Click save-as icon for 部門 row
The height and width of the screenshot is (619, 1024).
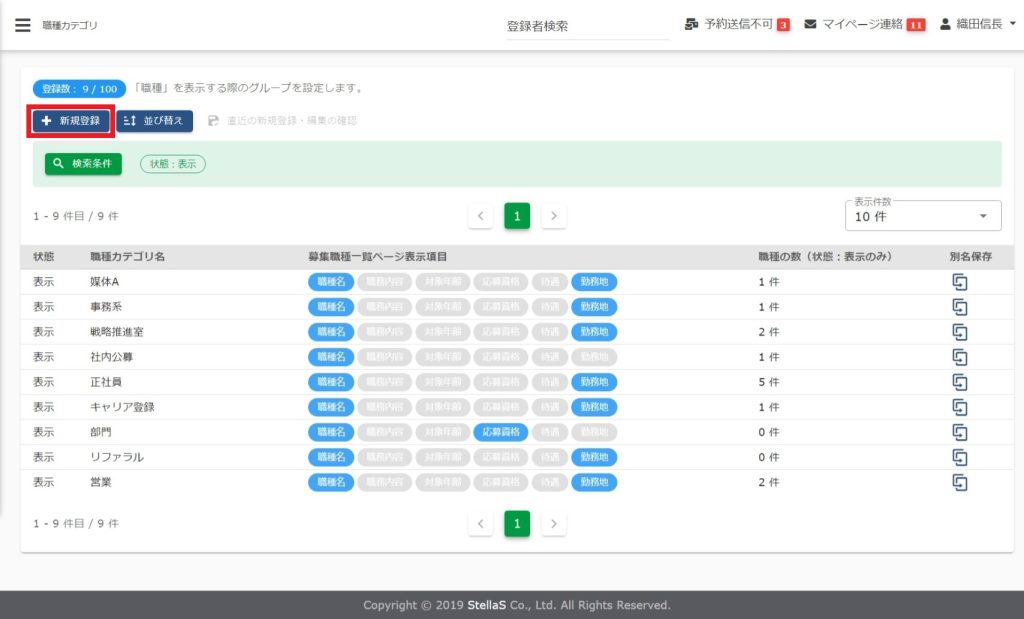coord(960,433)
